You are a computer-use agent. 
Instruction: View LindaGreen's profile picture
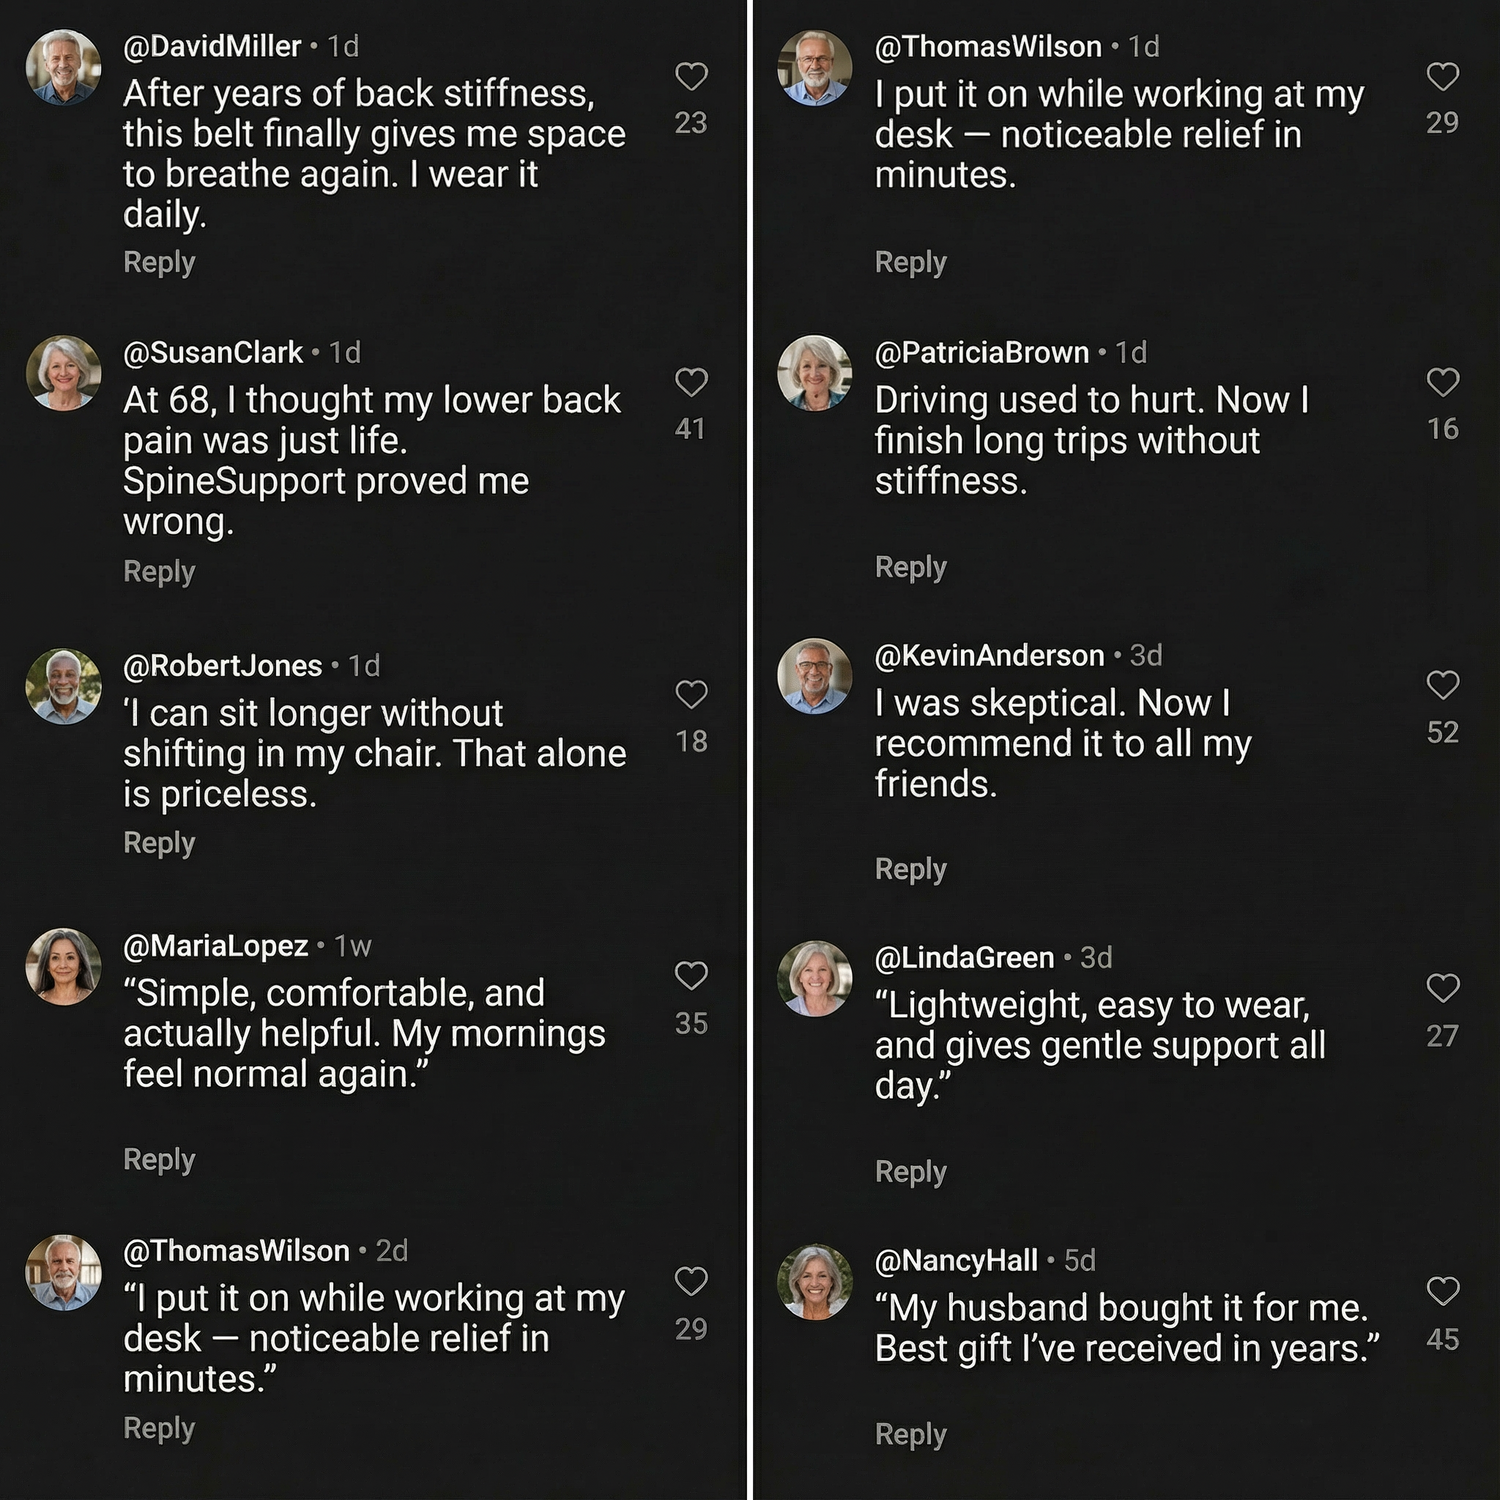815,978
